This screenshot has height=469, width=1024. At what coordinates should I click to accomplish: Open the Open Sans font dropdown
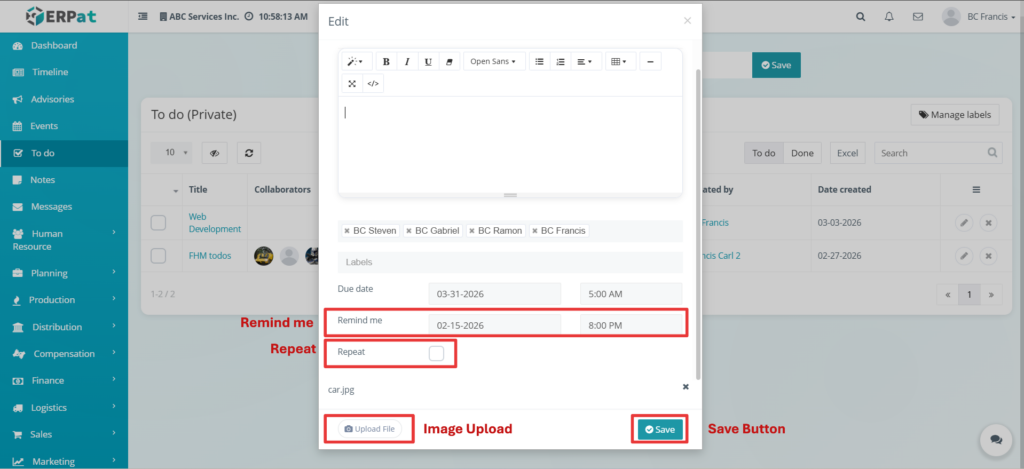pos(493,62)
